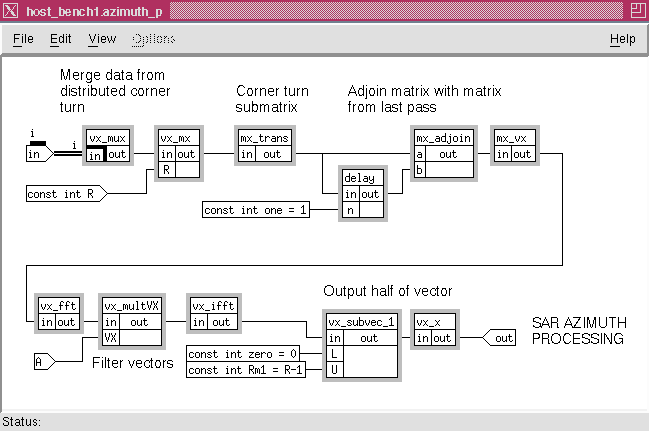Click the const int Rm1 = R-1 parameter
Viewport: 649px width, 431px height.
tap(253, 370)
